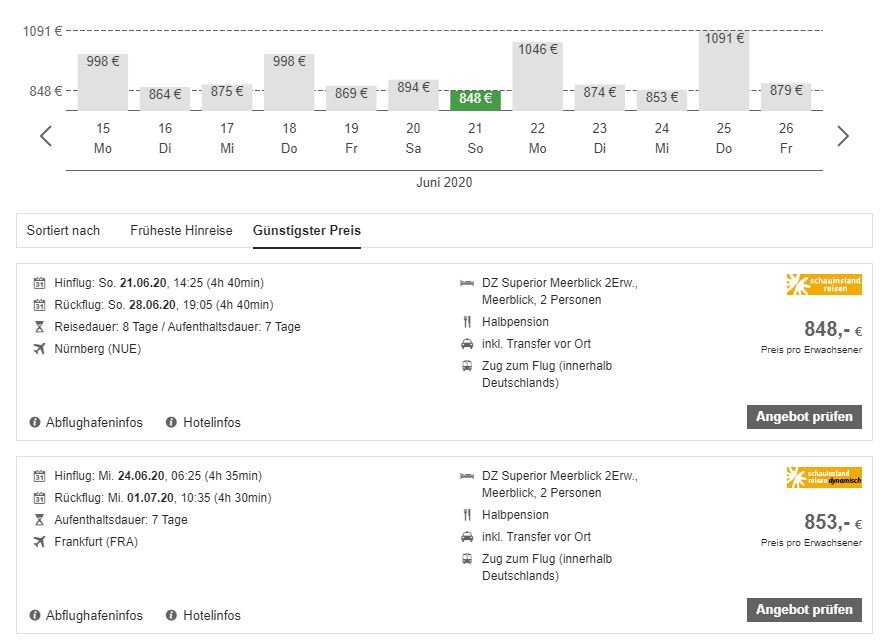Choose the 853 € bar for the 24th
Viewport: 890px width, 641px height.
[x=662, y=98]
